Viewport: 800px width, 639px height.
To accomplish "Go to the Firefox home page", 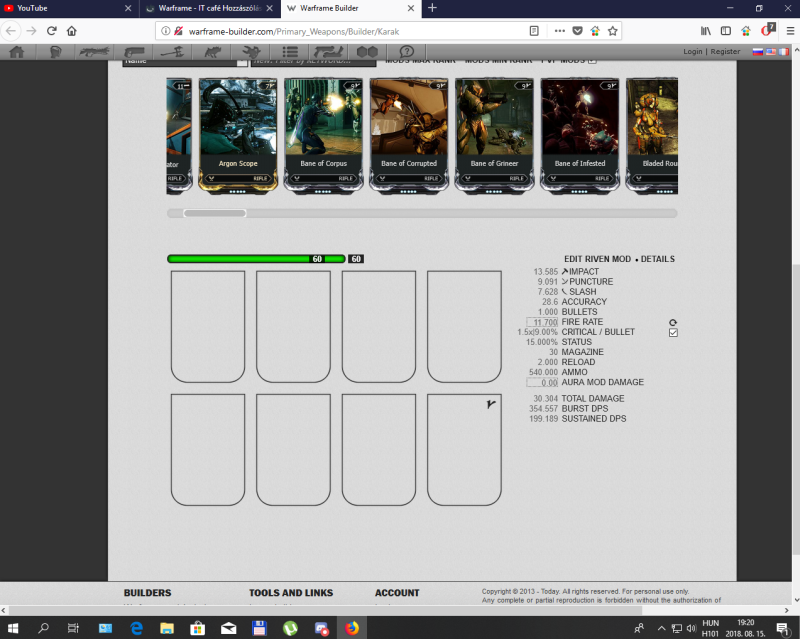I will (72, 31).
